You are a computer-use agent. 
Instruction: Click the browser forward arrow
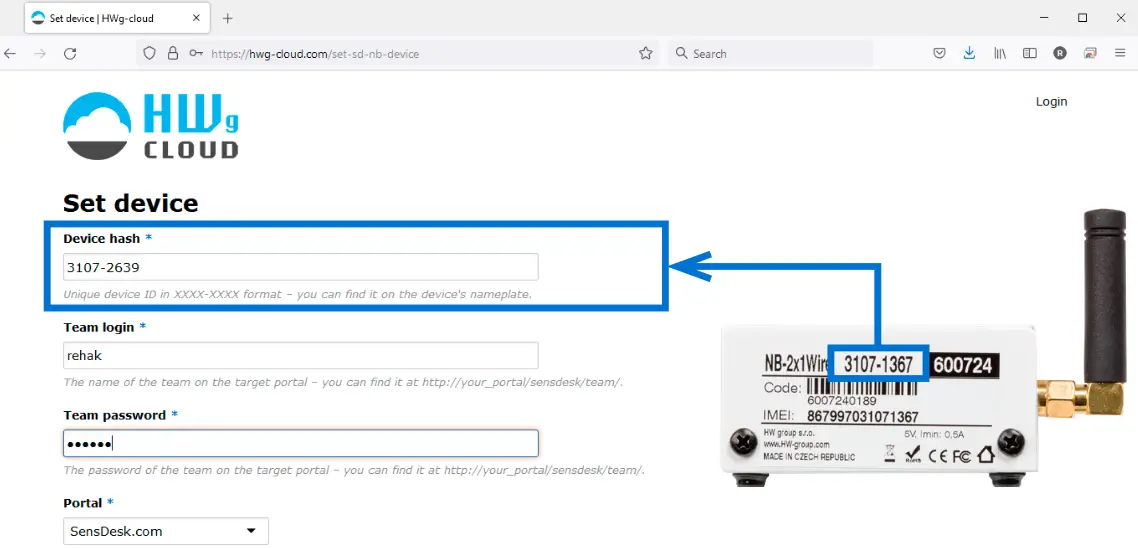coord(40,54)
